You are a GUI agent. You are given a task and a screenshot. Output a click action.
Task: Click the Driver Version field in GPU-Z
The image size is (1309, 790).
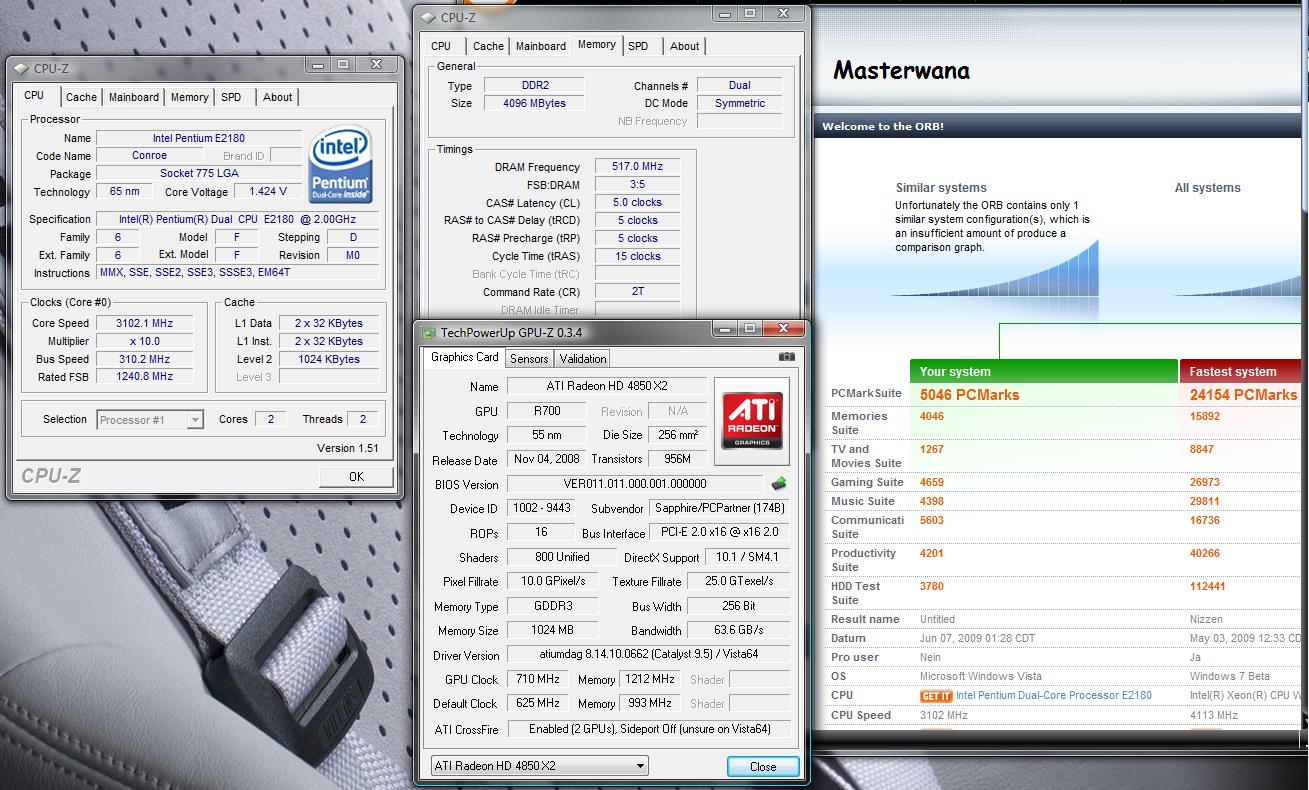(x=649, y=655)
